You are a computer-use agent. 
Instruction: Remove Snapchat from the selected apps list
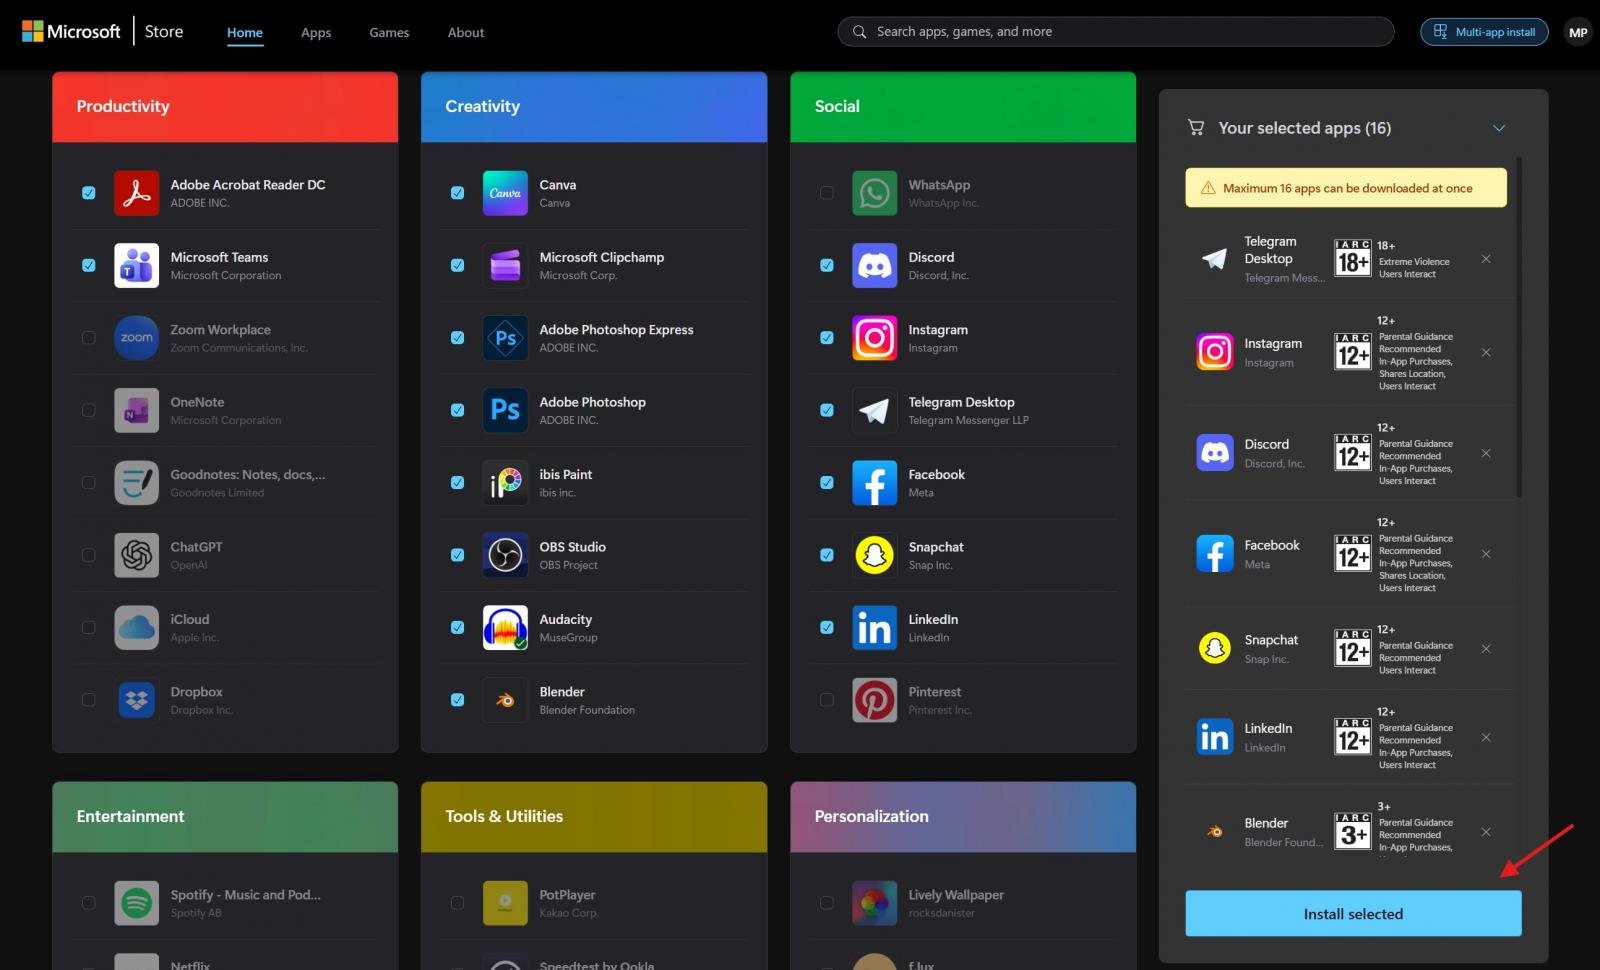1486,648
